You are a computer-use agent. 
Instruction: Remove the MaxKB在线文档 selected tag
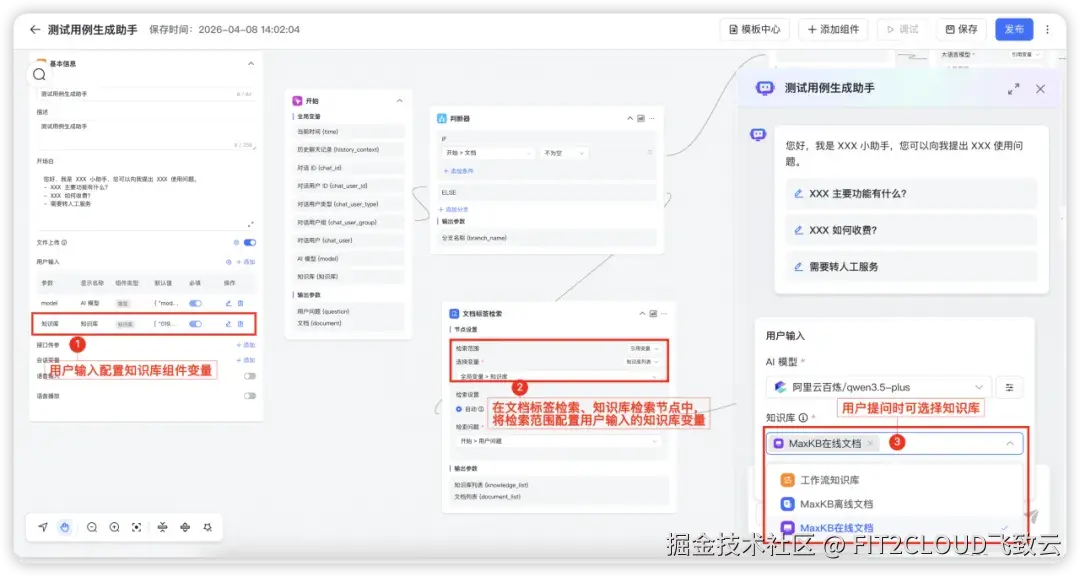point(871,443)
